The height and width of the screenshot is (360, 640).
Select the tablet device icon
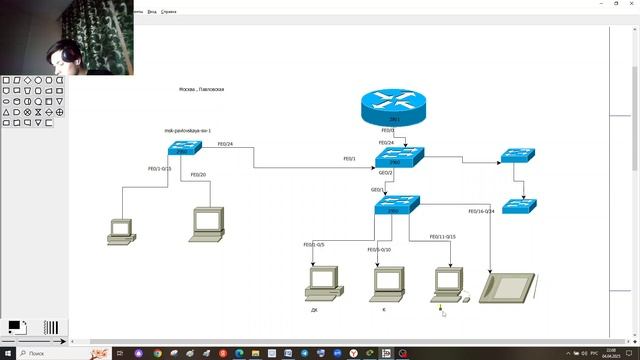click(507, 288)
